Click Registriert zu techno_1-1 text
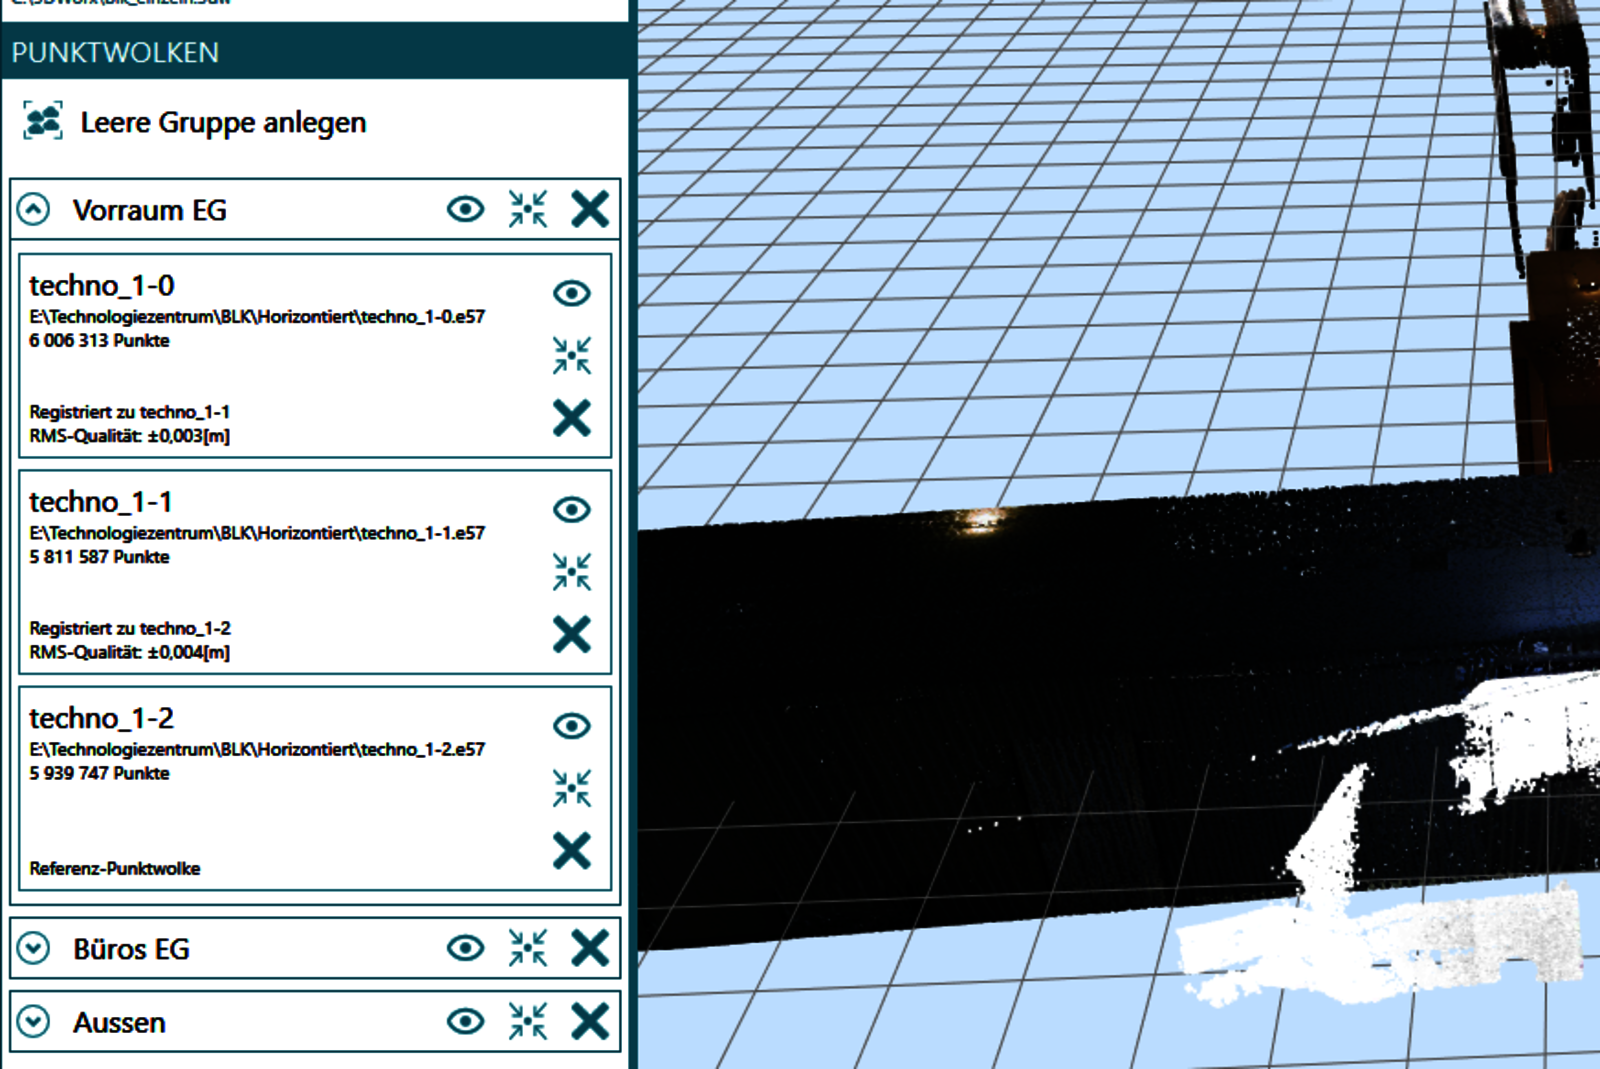The width and height of the screenshot is (1600, 1069). [129, 412]
